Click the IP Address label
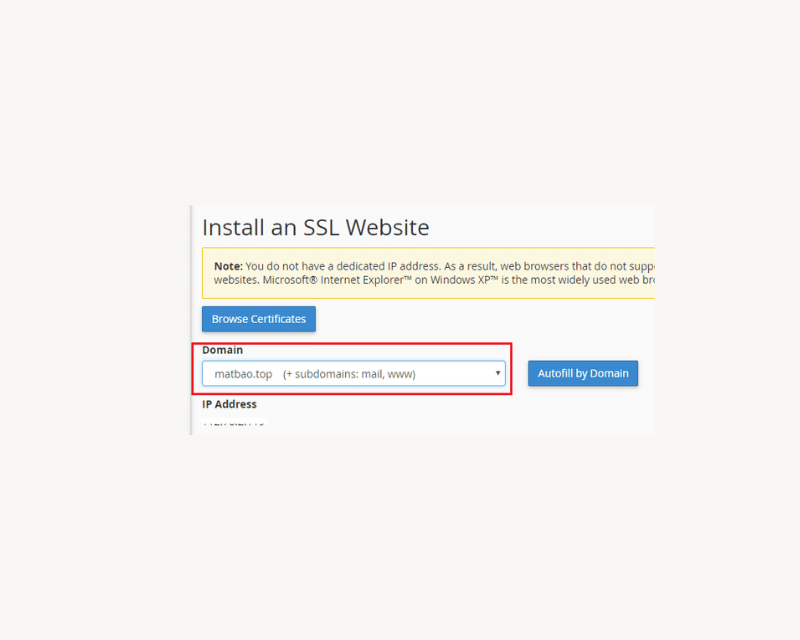The image size is (800, 640). coord(229,404)
